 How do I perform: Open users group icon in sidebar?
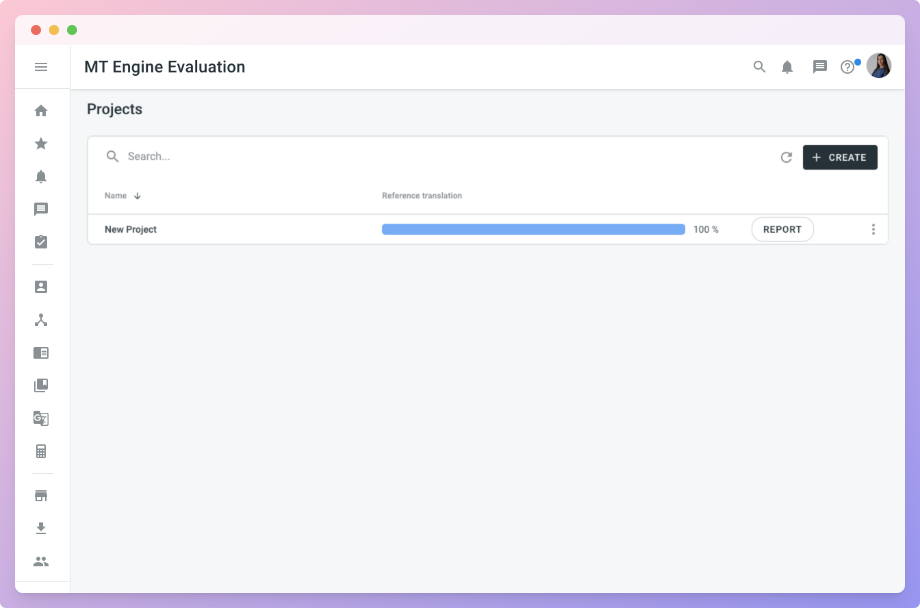41,562
